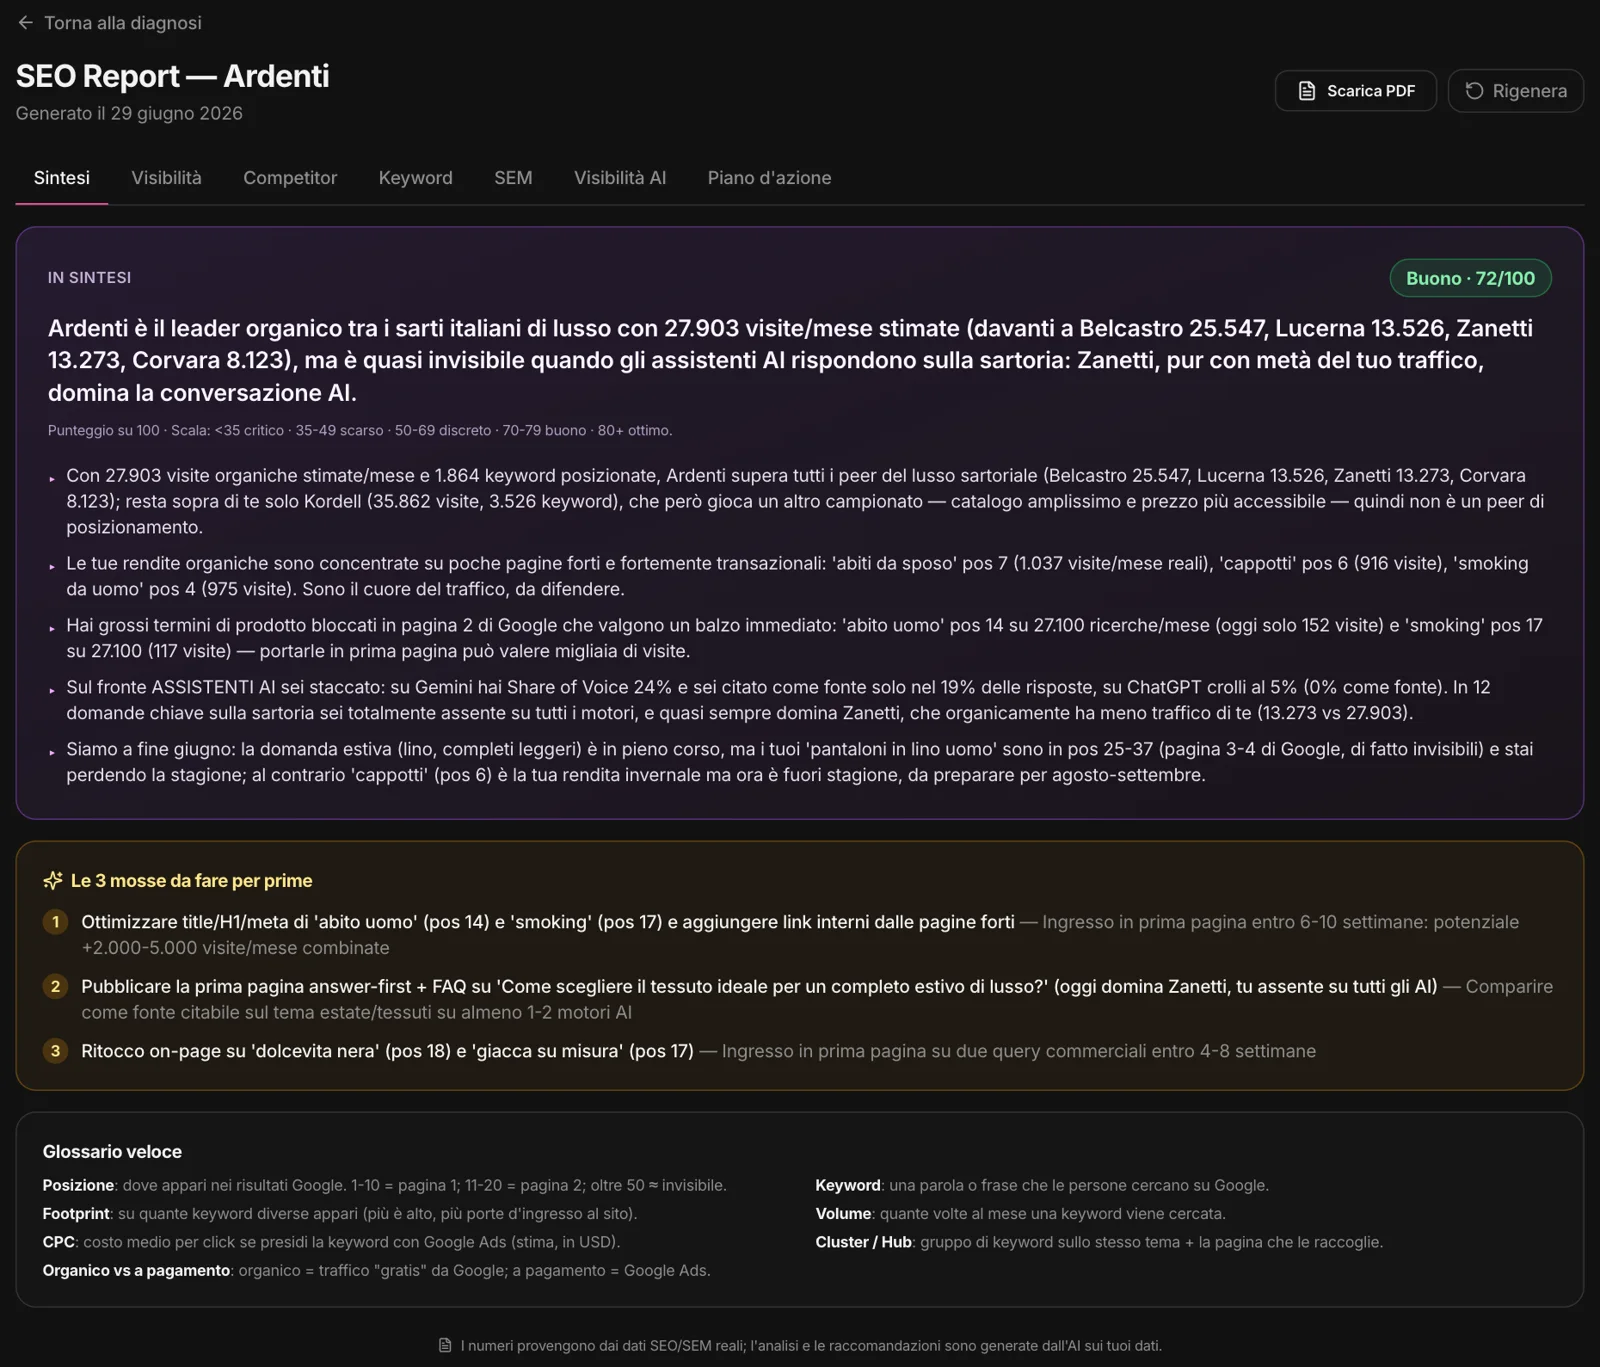Click the back arrow icon beside Torna alla diagnosi
This screenshot has width=1600, height=1367.
(25, 23)
